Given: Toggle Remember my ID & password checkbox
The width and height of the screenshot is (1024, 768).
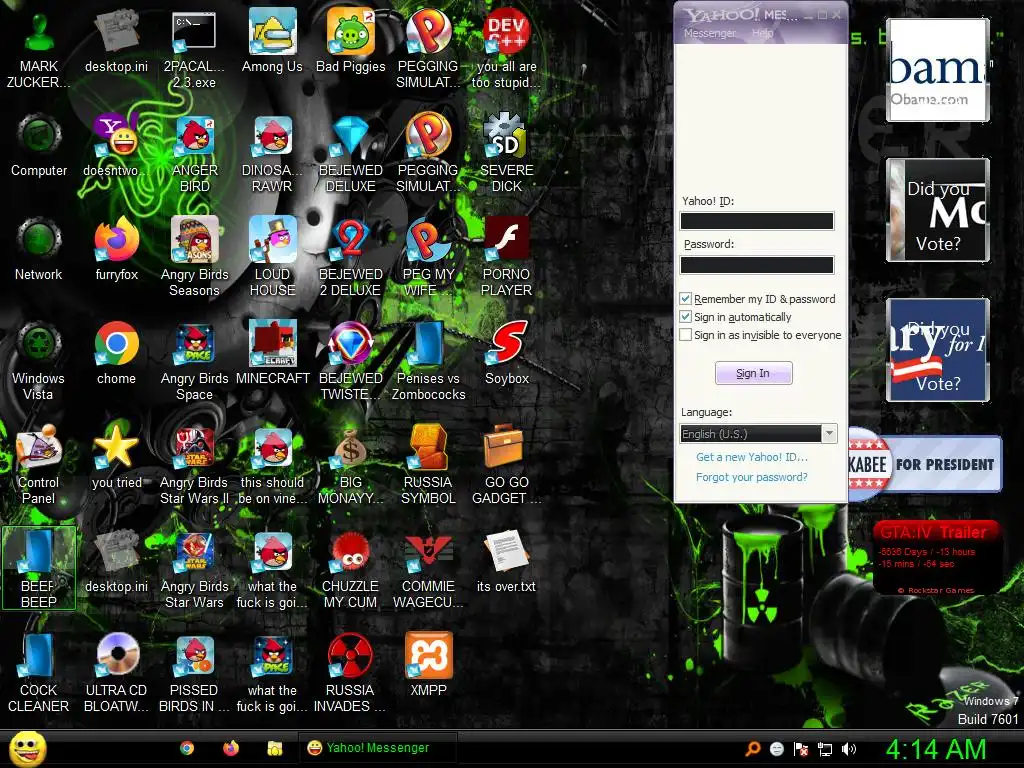Looking at the screenshot, I should pos(685,298).
